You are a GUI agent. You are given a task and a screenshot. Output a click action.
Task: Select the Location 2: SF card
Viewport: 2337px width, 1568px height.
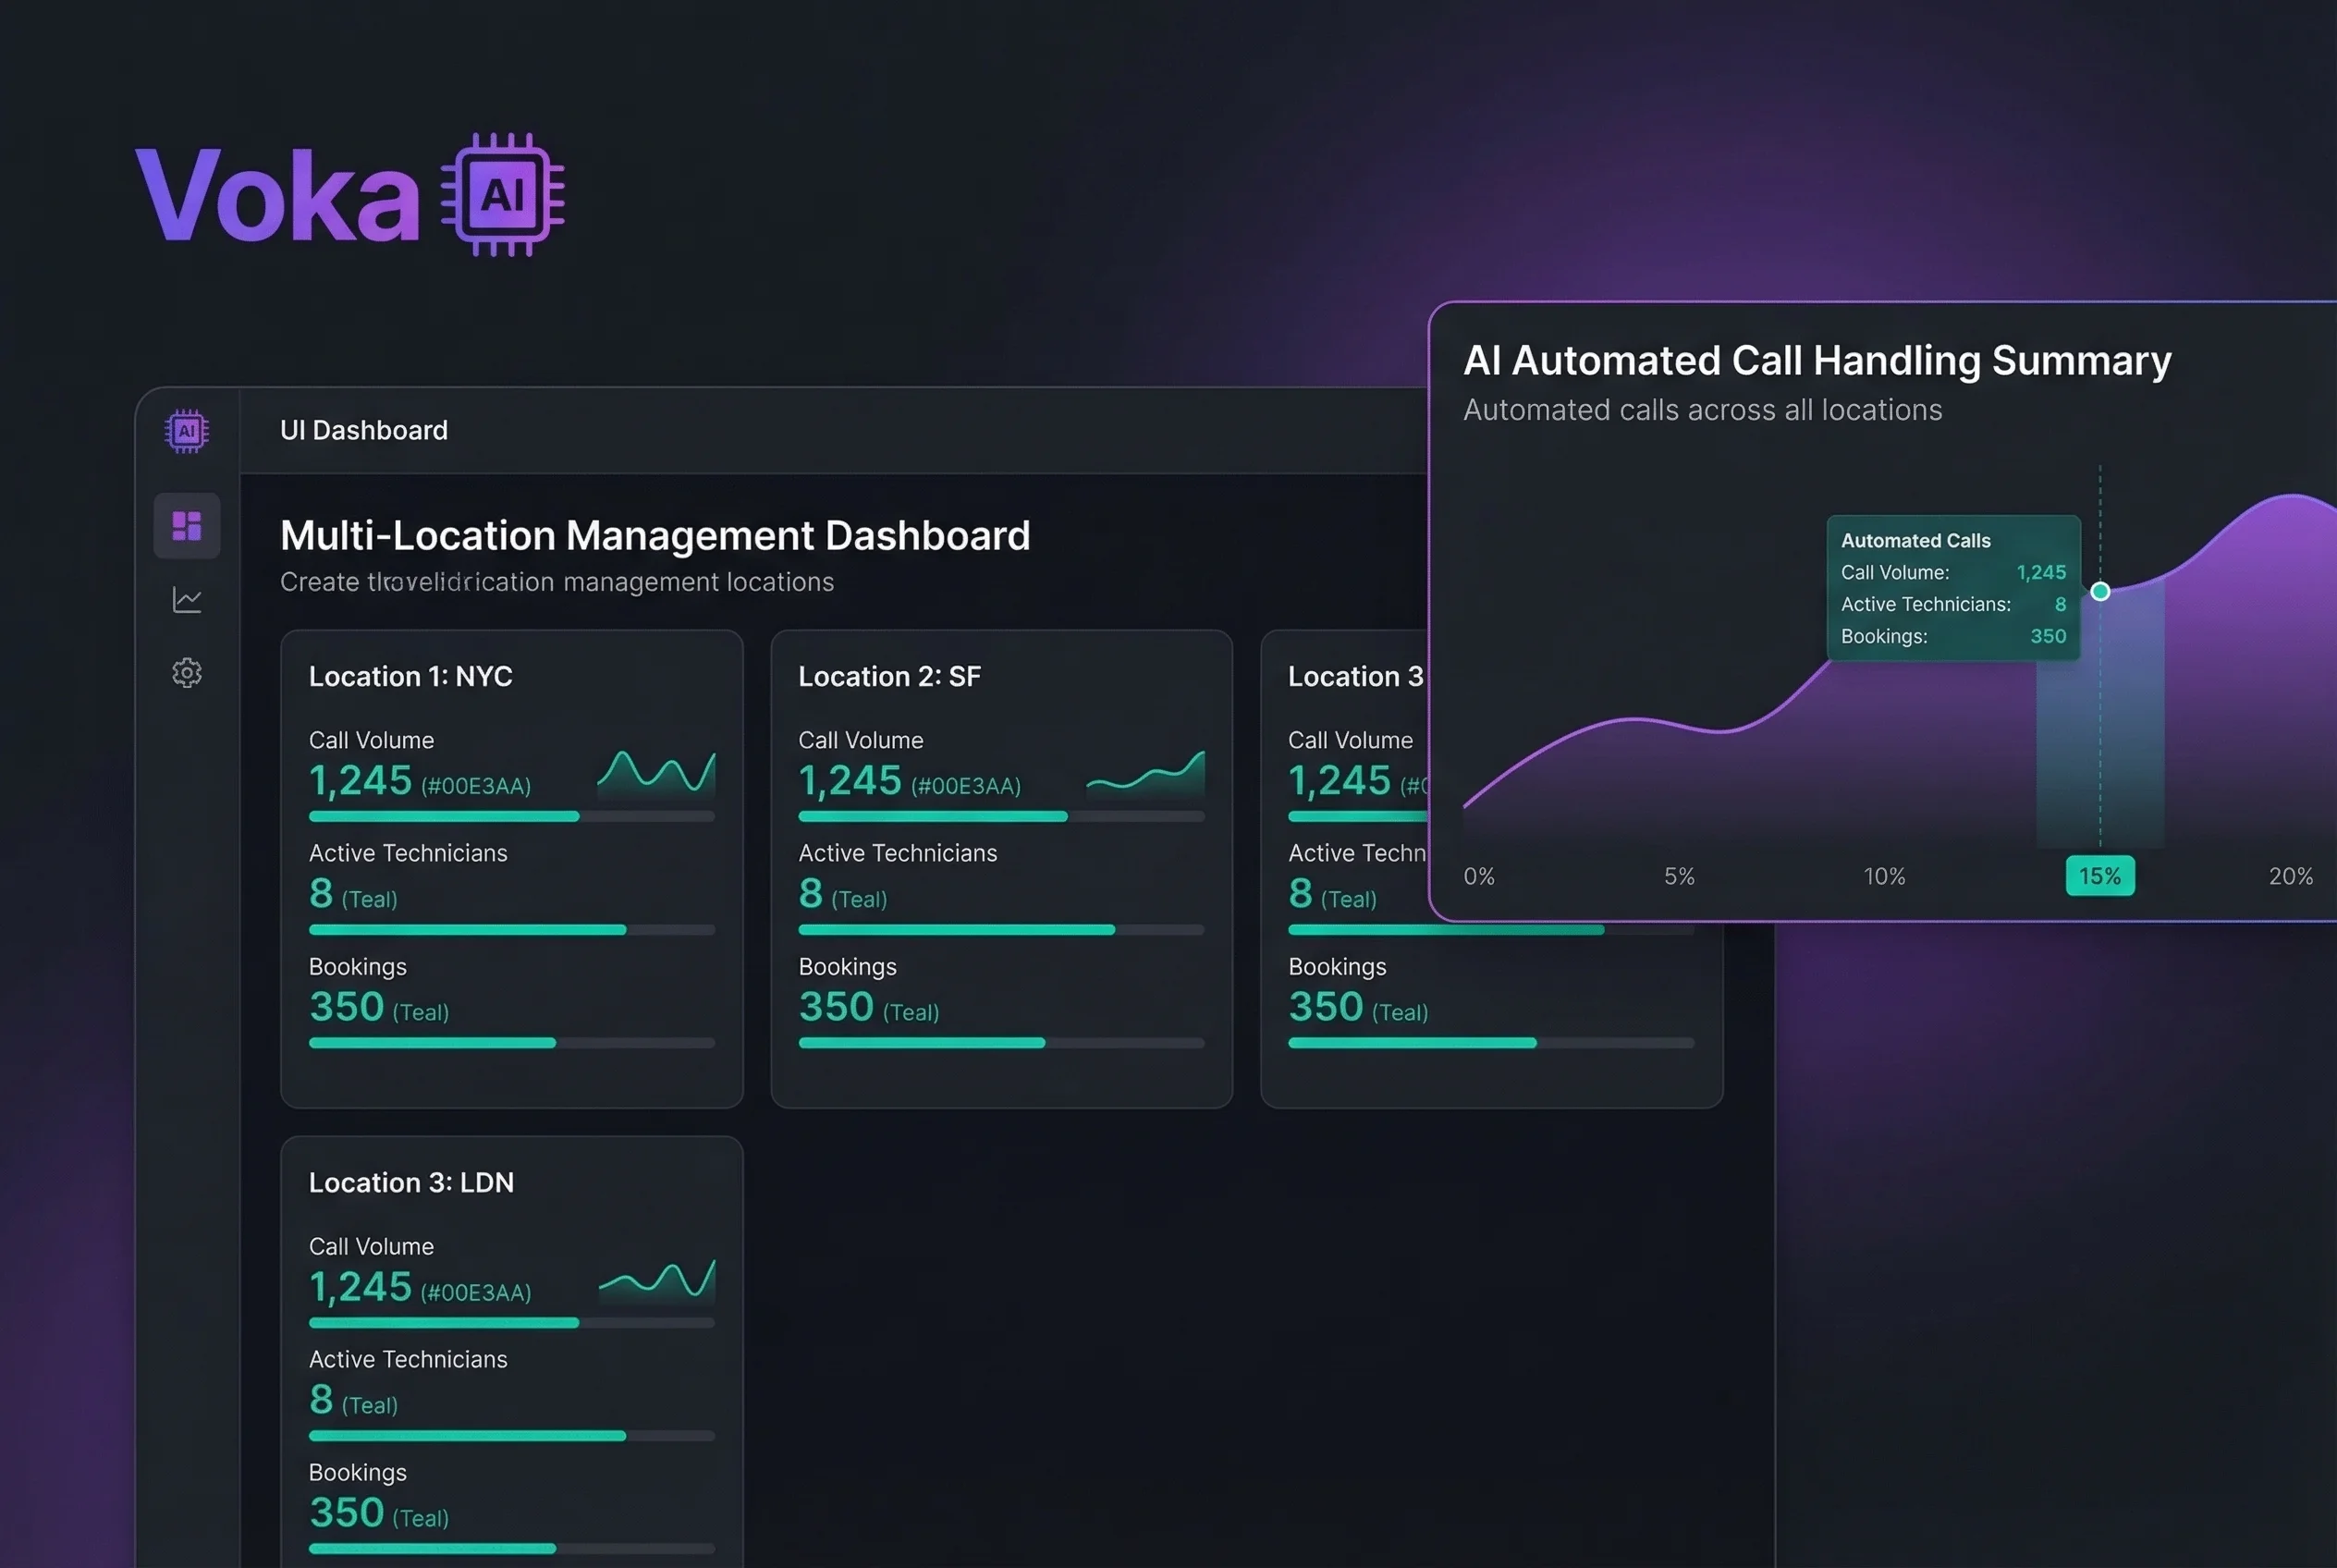point(1001,870)
